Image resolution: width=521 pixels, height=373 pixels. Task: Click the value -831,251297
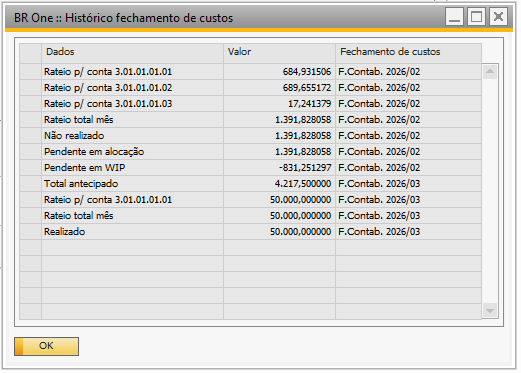(x=279, y=168)
